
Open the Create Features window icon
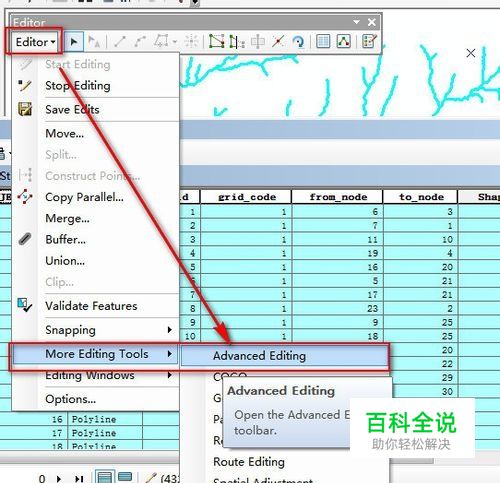coord(369,41)
